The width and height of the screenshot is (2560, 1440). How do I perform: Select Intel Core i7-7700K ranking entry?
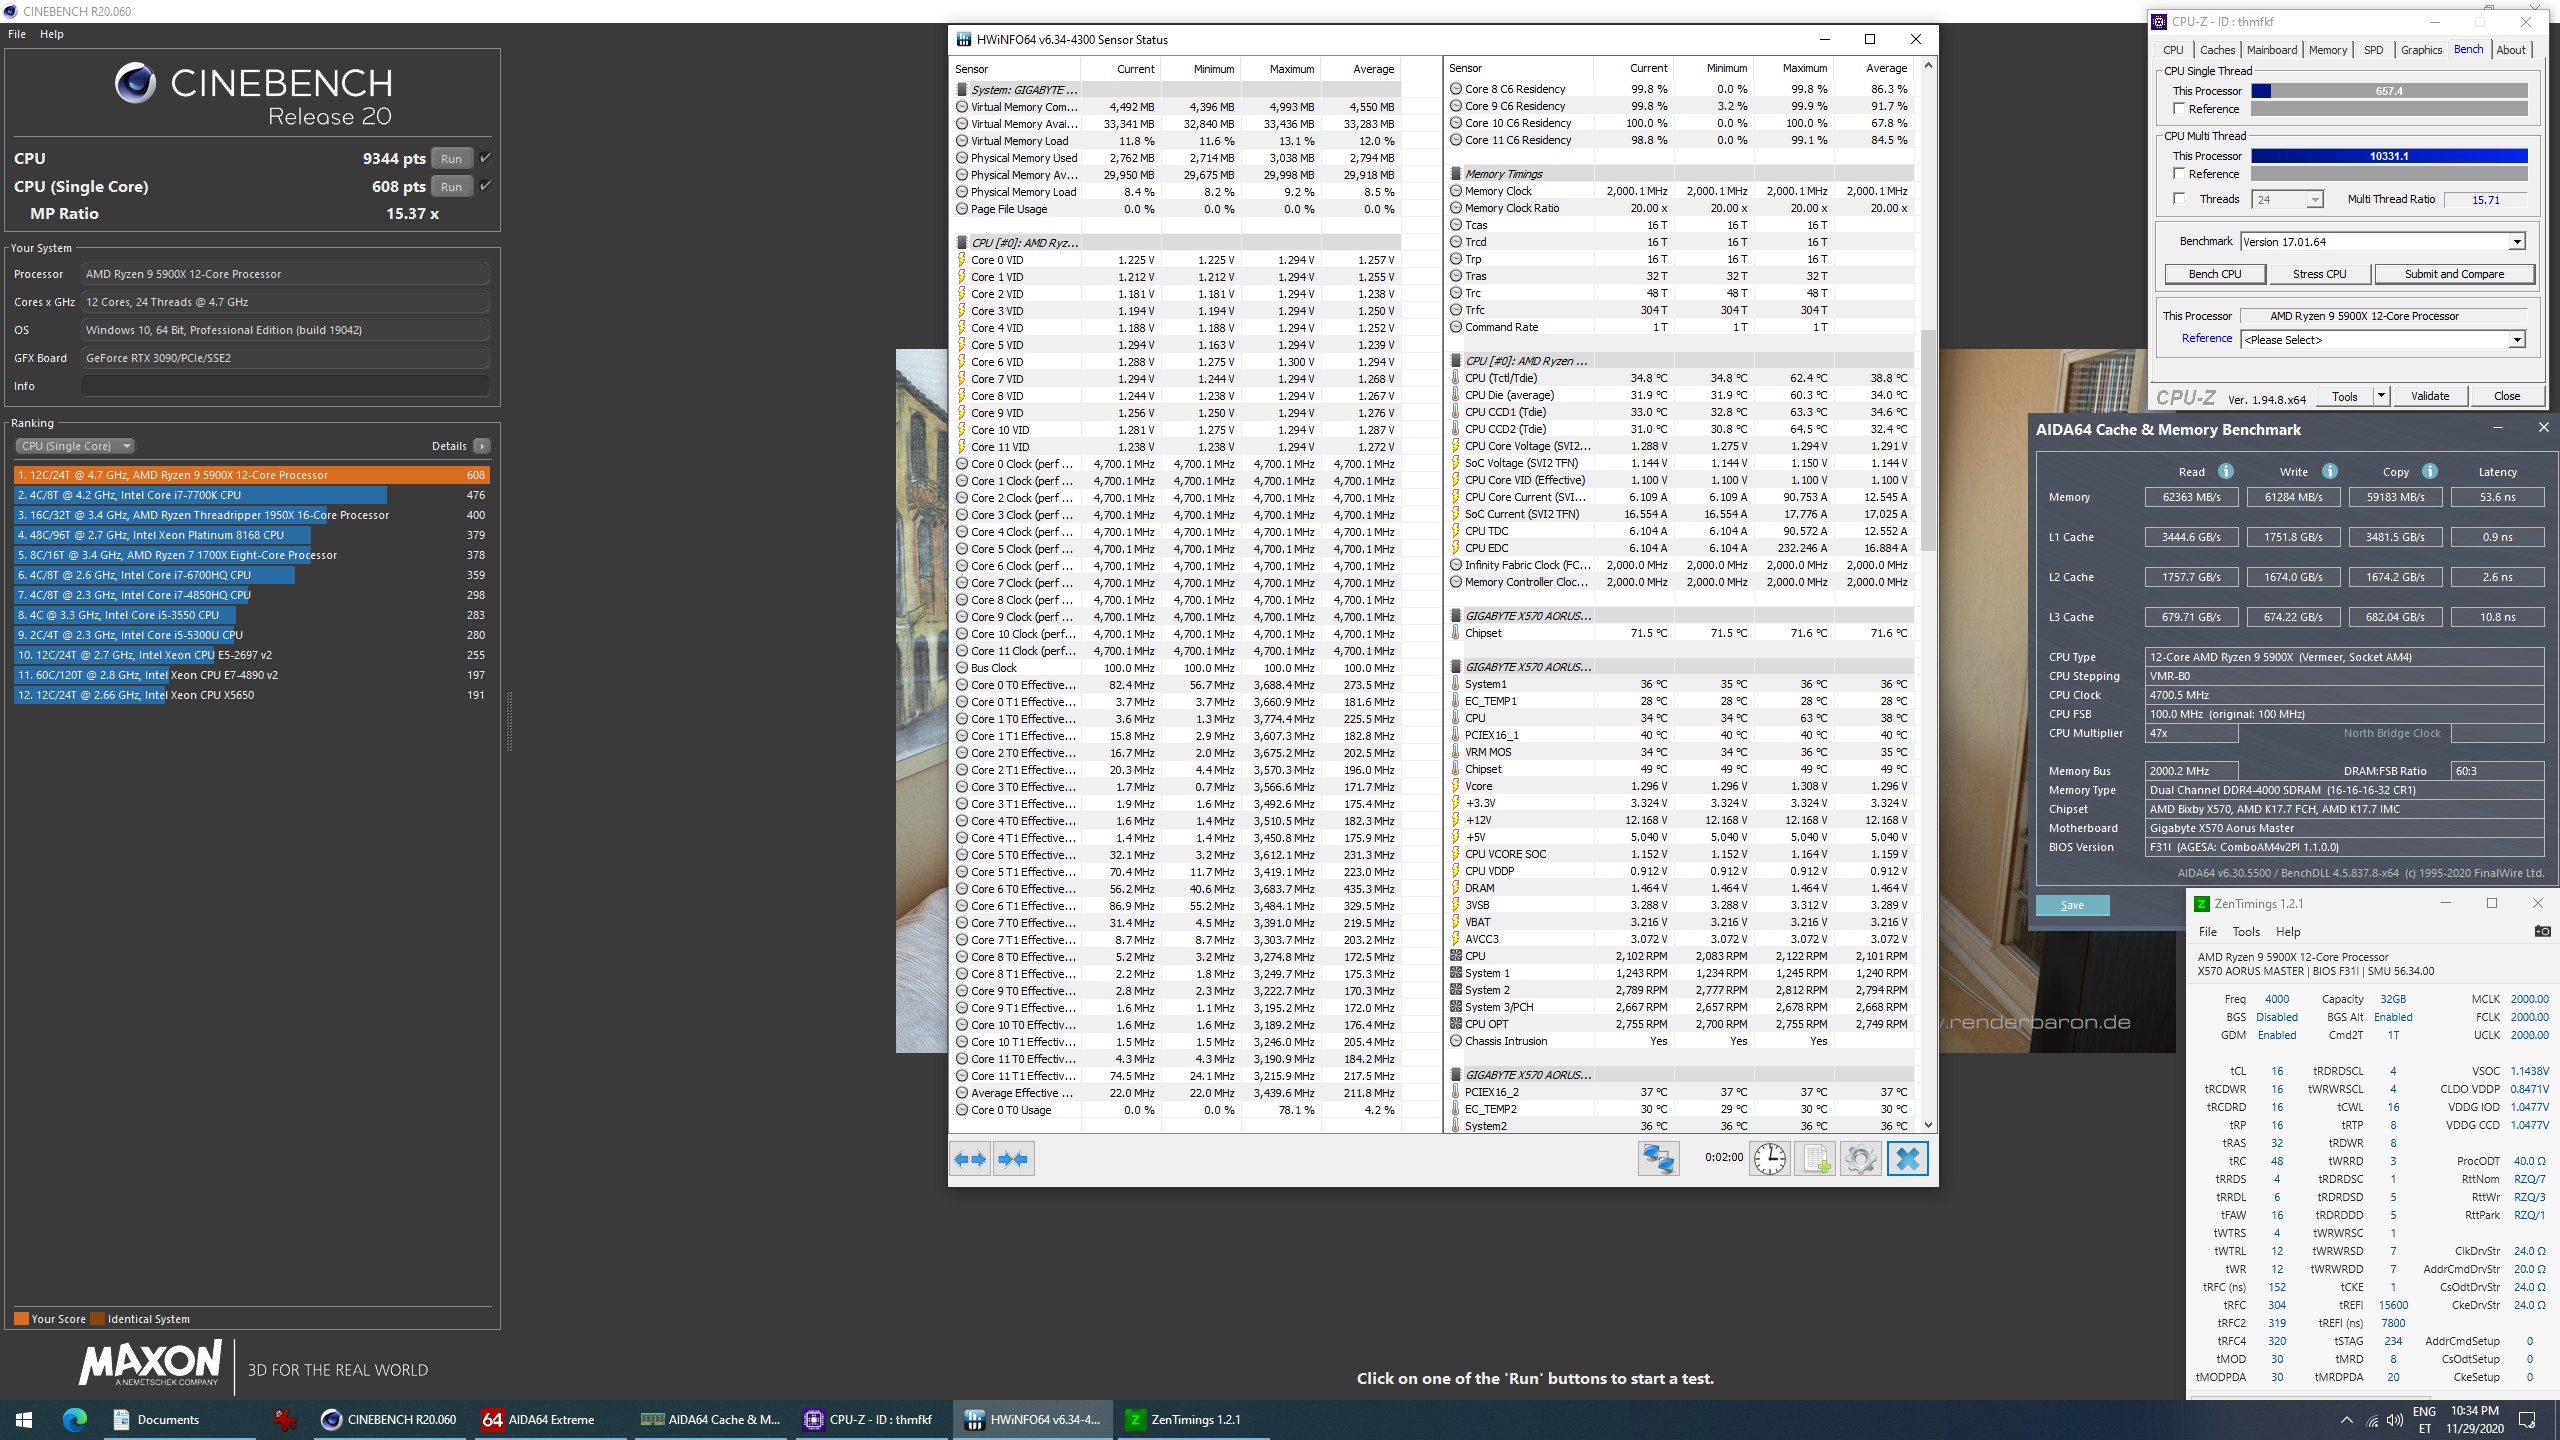tap(251, 495)
